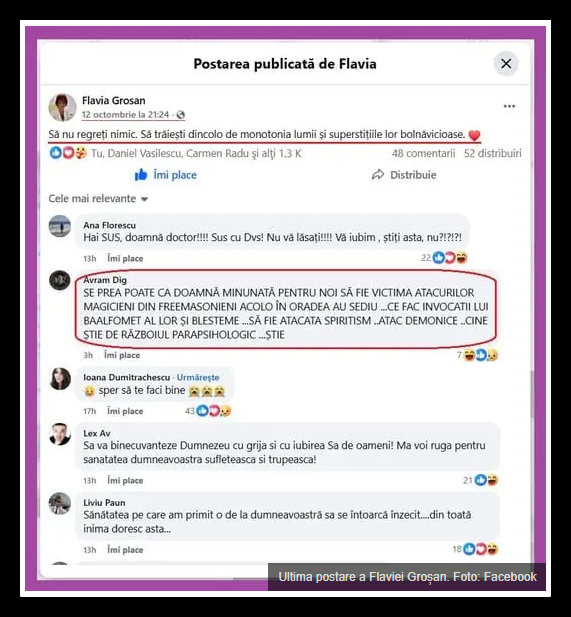
Task: Click the share arrow icon beside Distribuie
Action: [x=378, y=175]
